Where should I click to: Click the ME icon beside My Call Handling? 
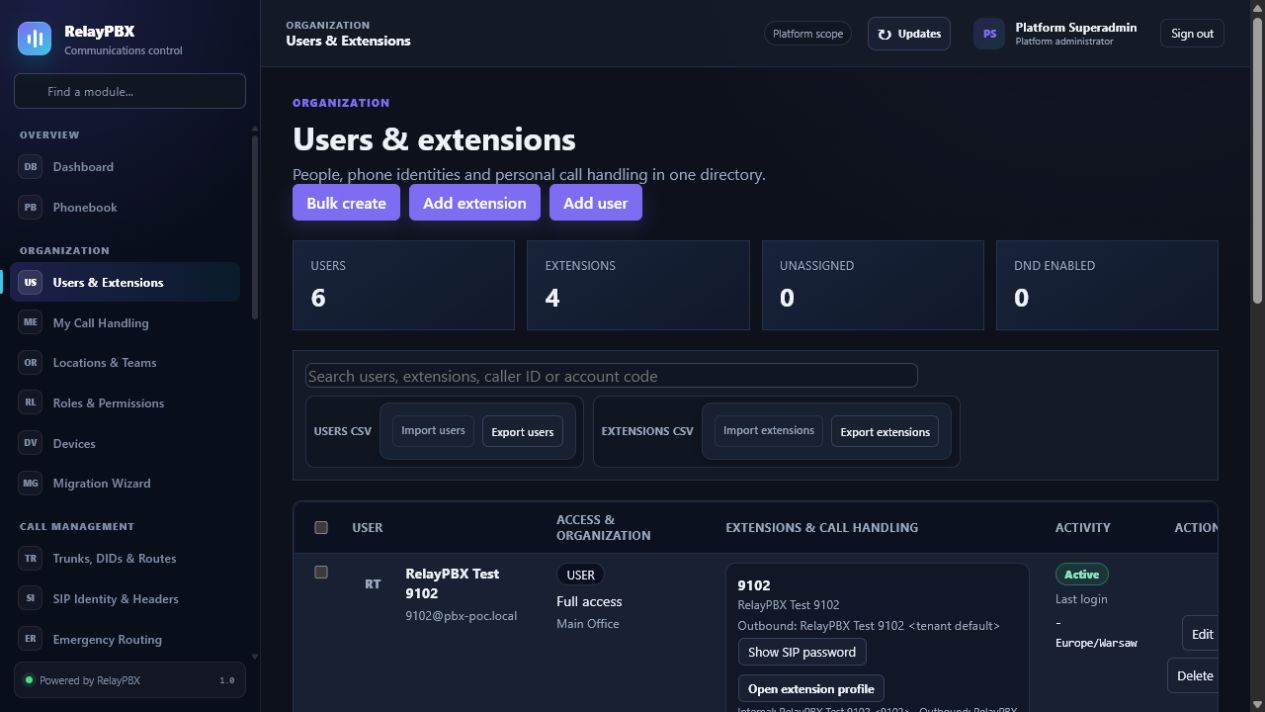click(30, 322)
